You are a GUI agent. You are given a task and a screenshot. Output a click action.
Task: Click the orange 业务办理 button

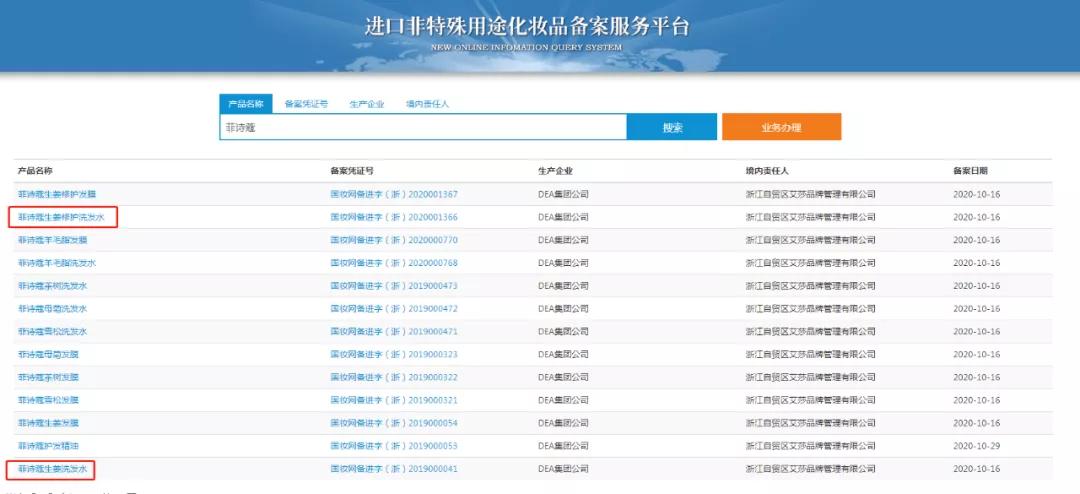[781, 127]
